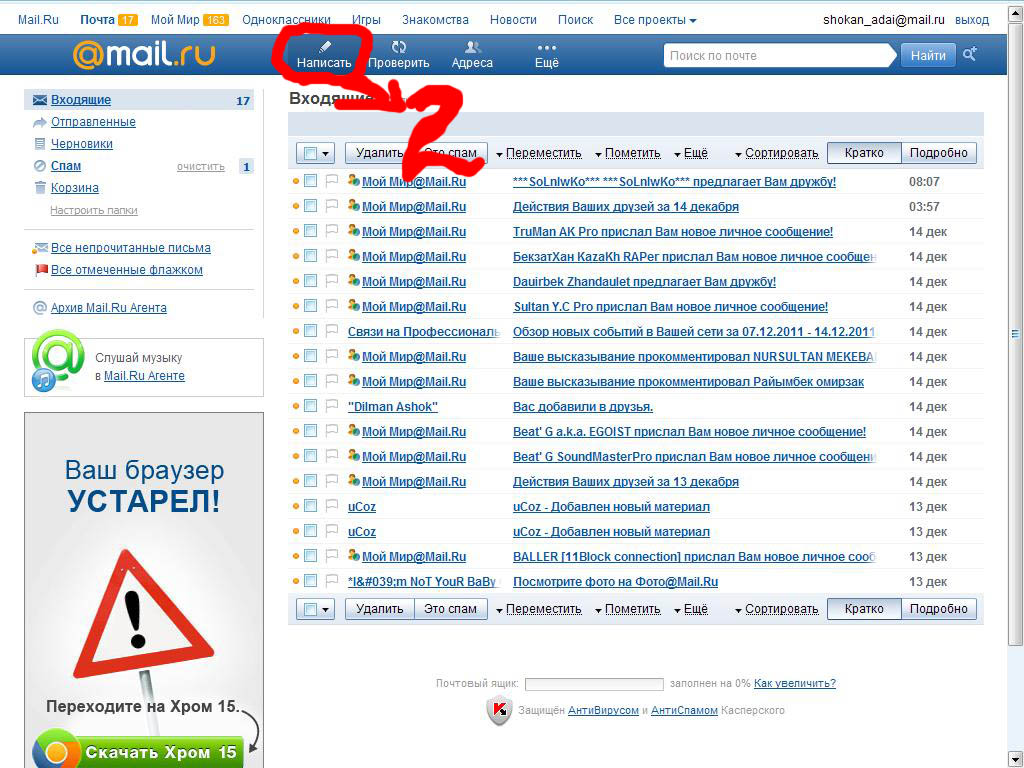Click the Написать compose pencil icon

325,47
